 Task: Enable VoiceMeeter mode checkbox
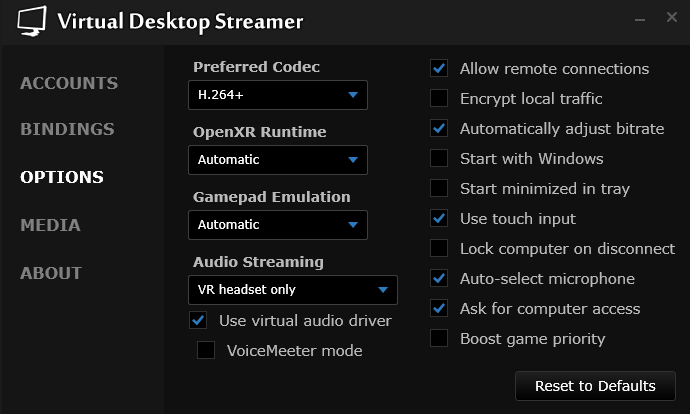click(206, 350)
